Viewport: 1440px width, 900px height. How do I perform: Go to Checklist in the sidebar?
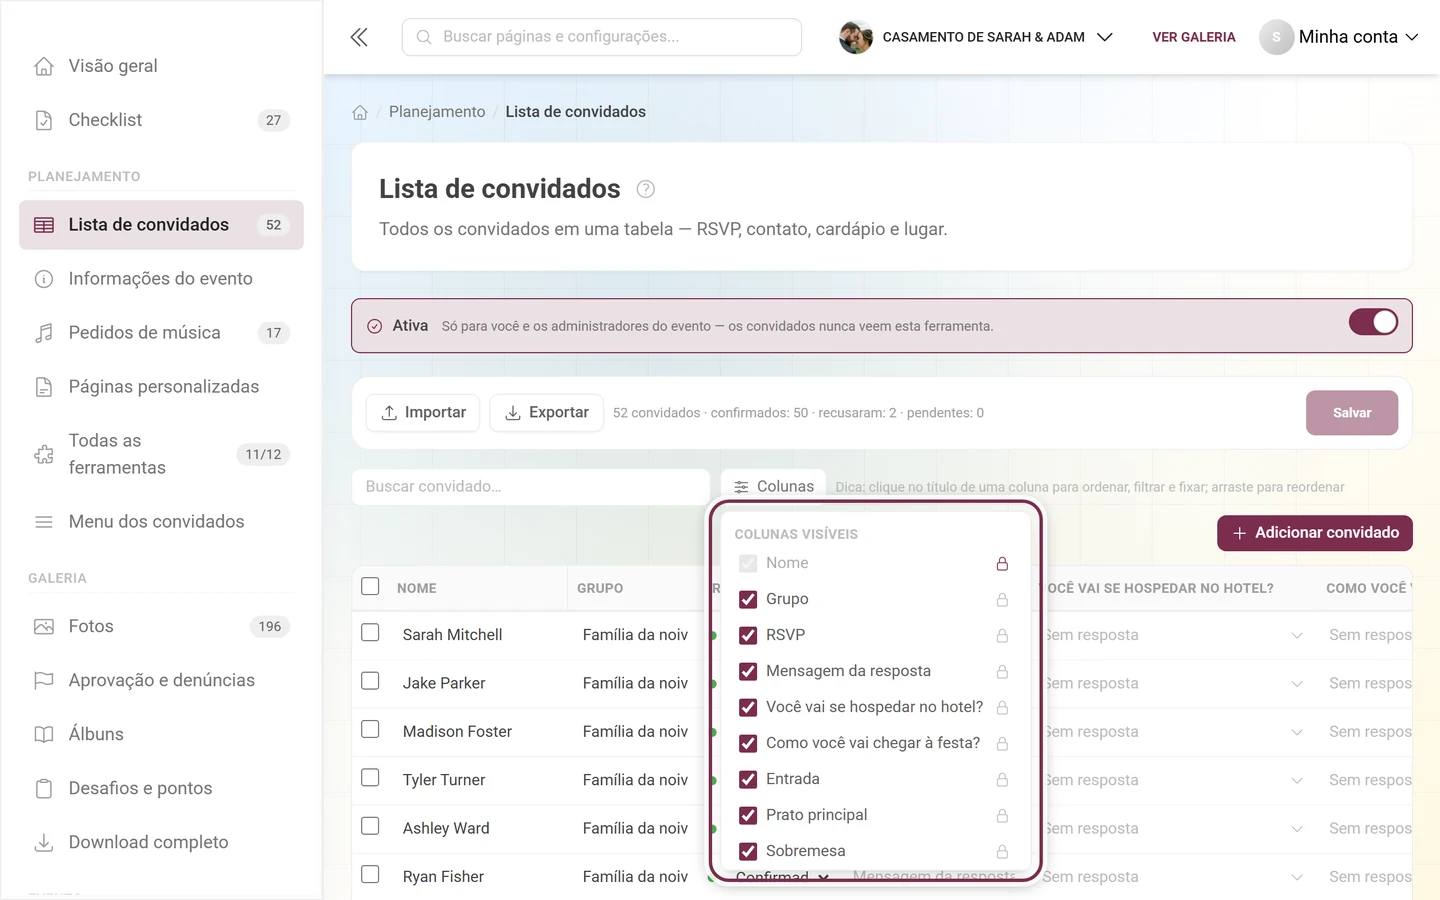[161, 120]
